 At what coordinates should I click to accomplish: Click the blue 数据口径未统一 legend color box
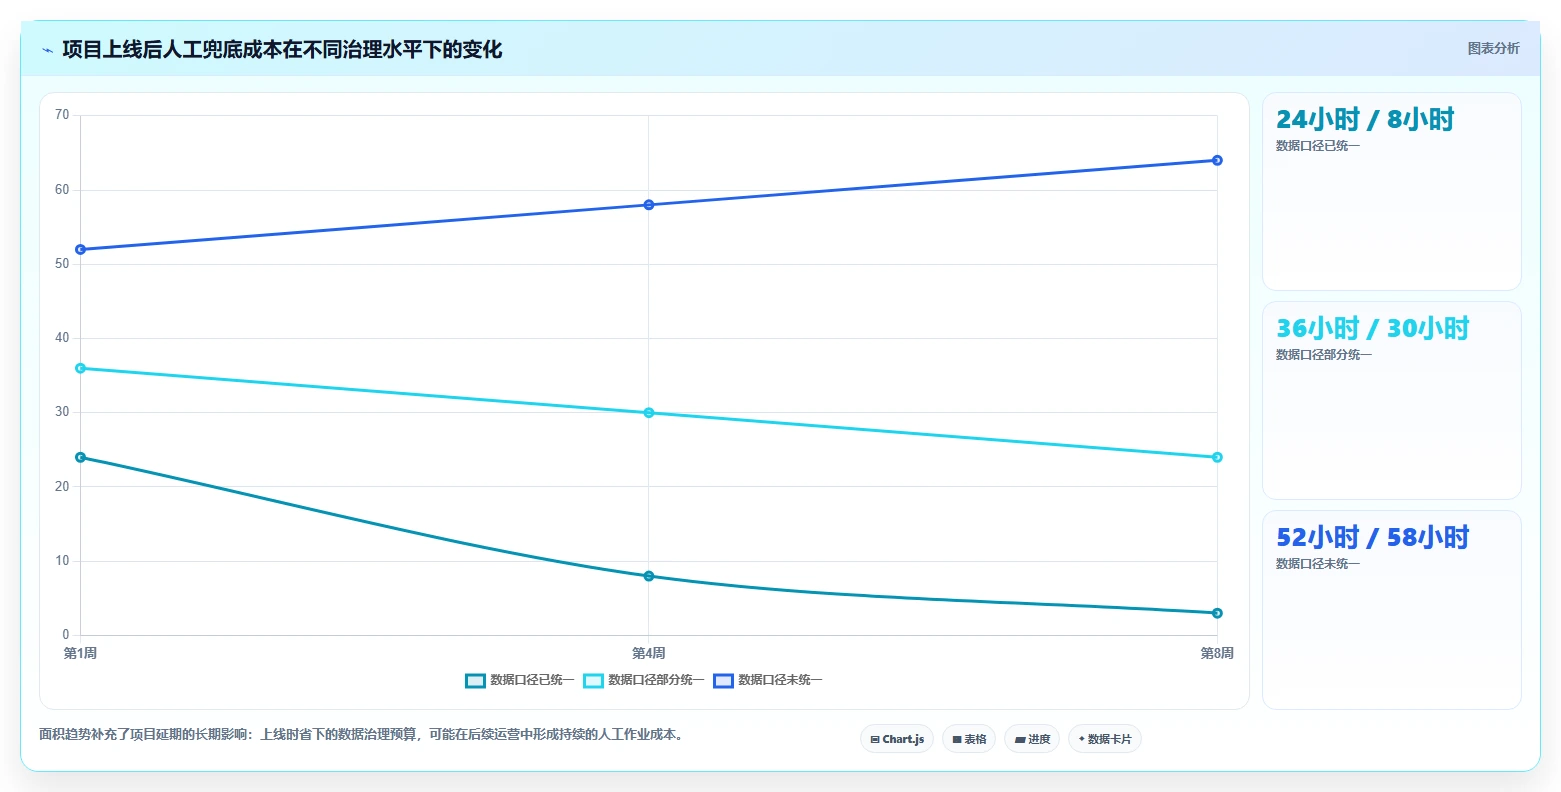coord(723,681)
